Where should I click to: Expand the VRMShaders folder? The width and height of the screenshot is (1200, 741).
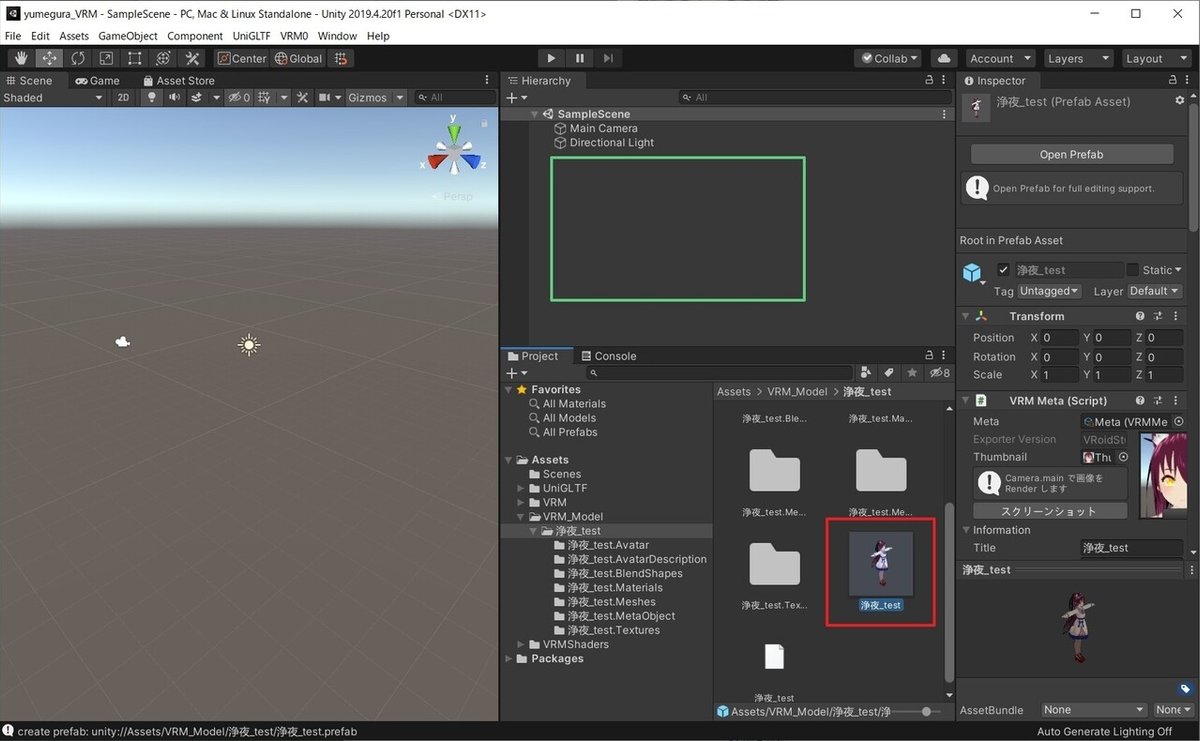click(522, 644)
